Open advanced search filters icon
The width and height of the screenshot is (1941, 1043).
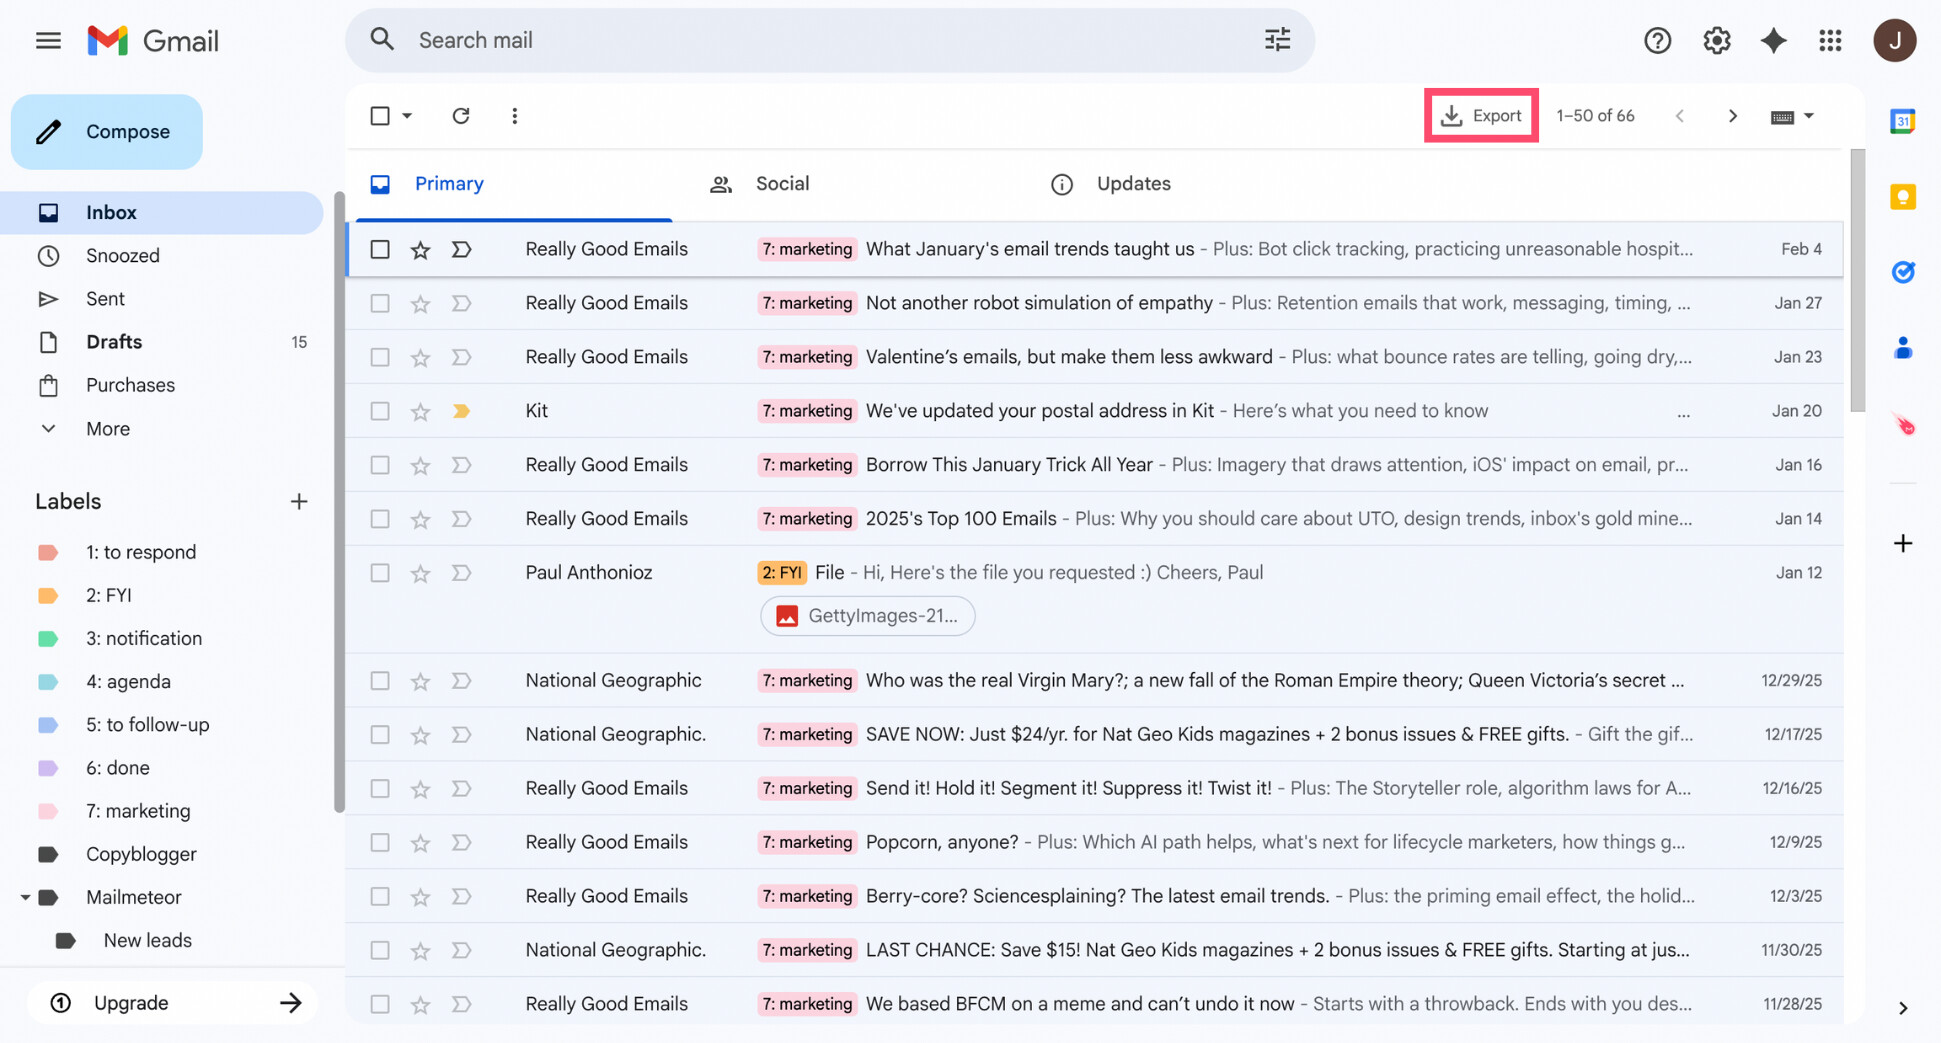(1277, 39)
